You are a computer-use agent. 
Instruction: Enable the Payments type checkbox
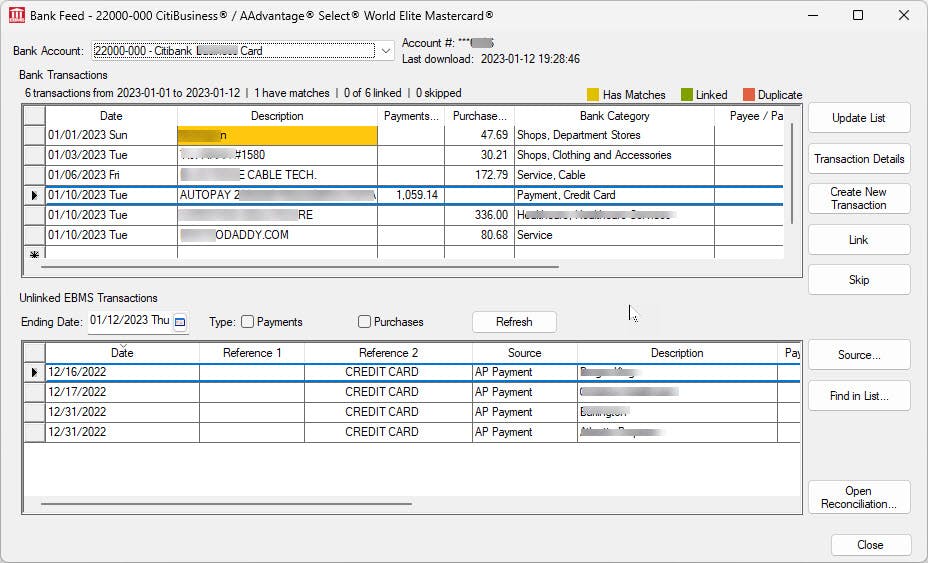(x=247, y=322)
